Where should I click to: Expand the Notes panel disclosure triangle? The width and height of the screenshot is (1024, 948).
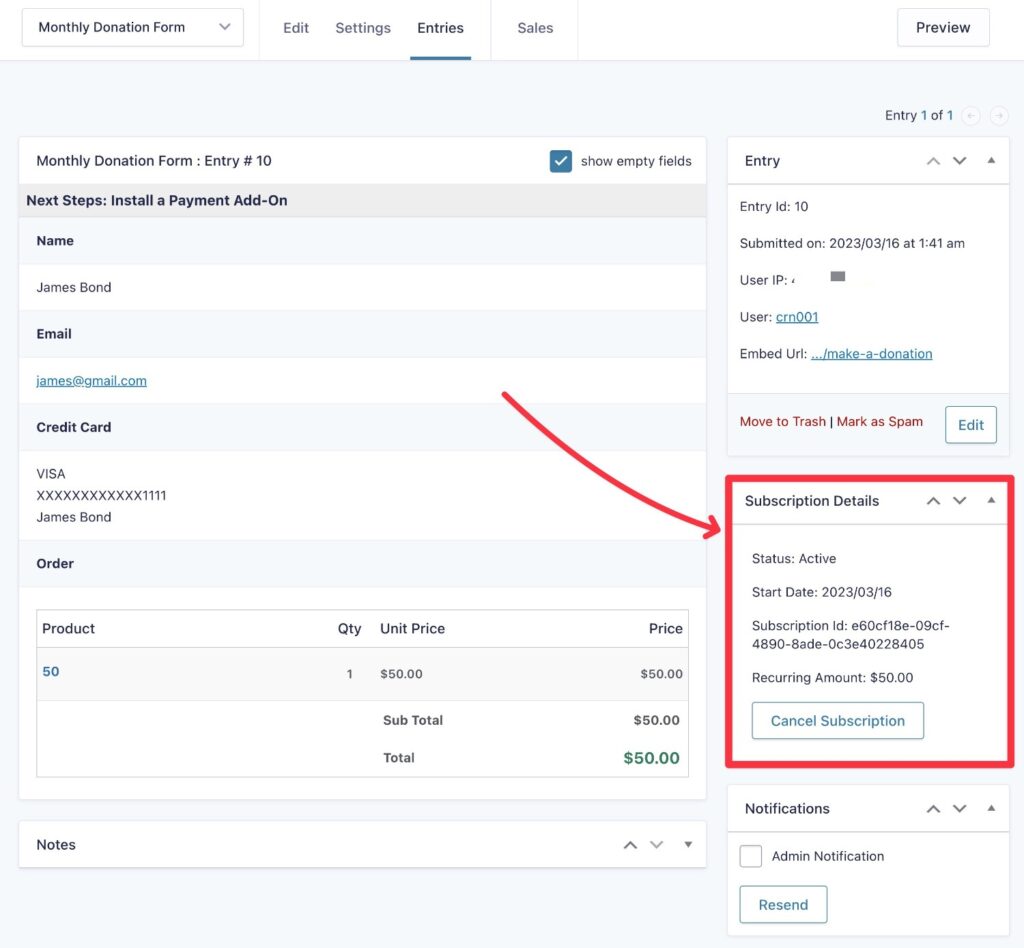687,845
